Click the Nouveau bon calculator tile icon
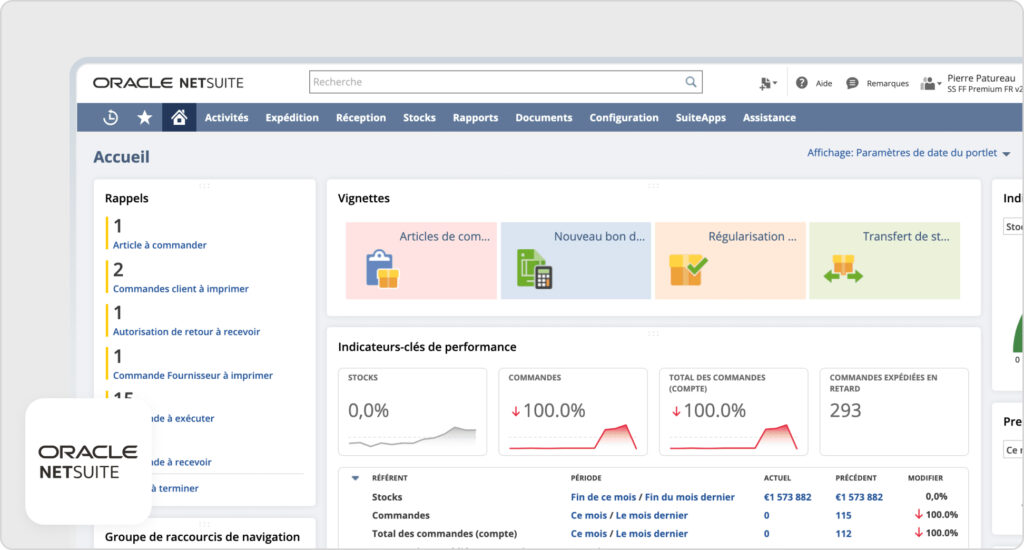The height and width of the screenshot is (550, 1024). (535, 269)
